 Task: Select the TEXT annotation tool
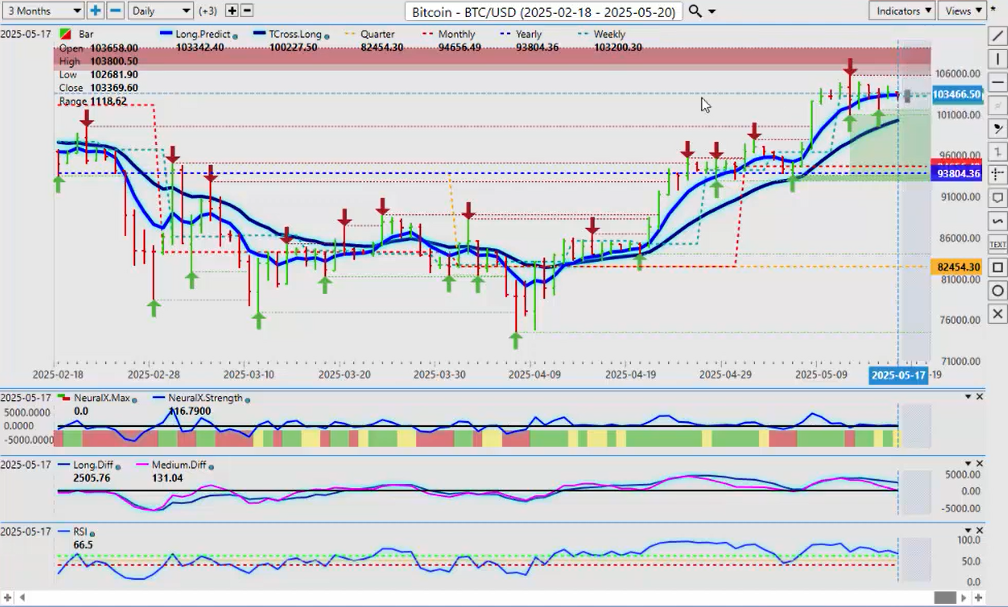point(997,244)
